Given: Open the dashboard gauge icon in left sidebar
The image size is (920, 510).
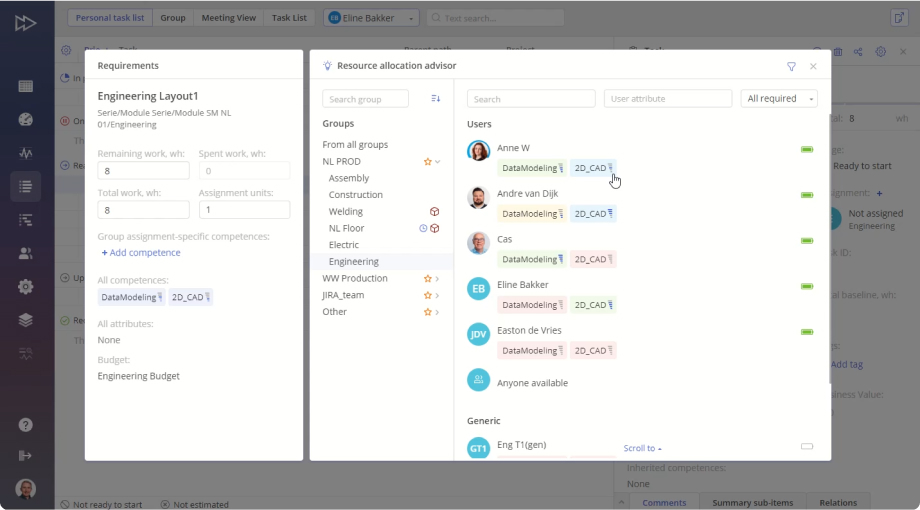Looking at the screenshot, I should (x=25, y=120).
